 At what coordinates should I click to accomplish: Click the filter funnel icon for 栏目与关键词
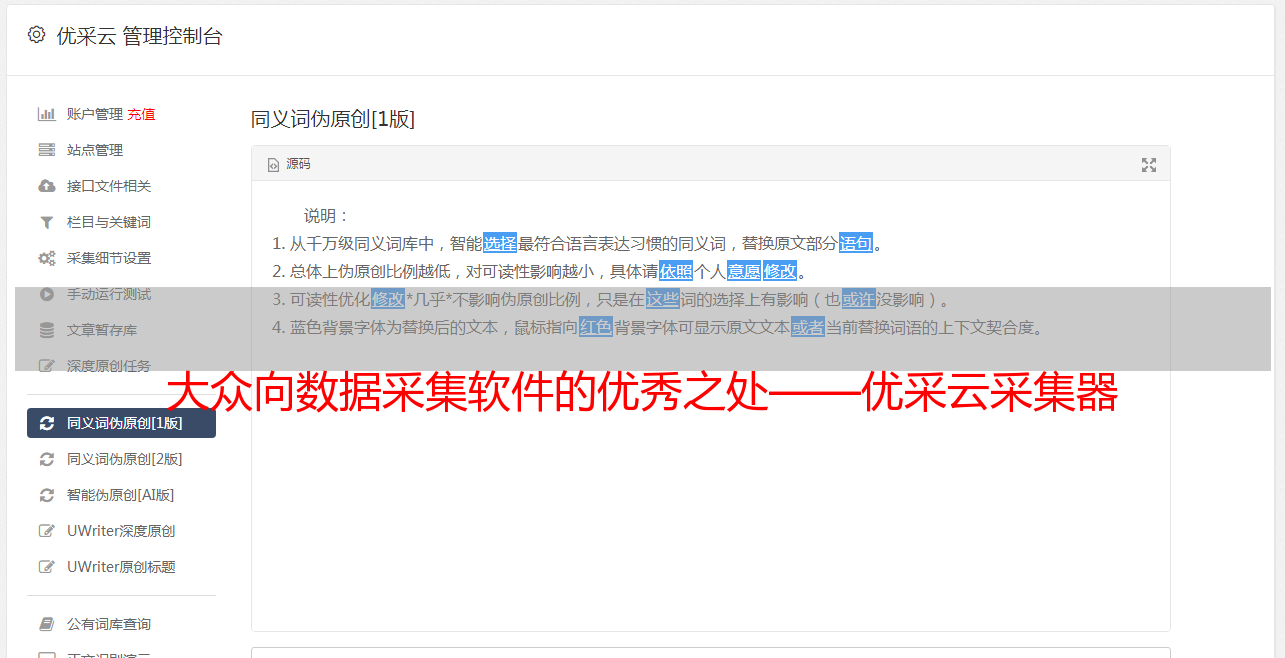click(x=46, y=222)
